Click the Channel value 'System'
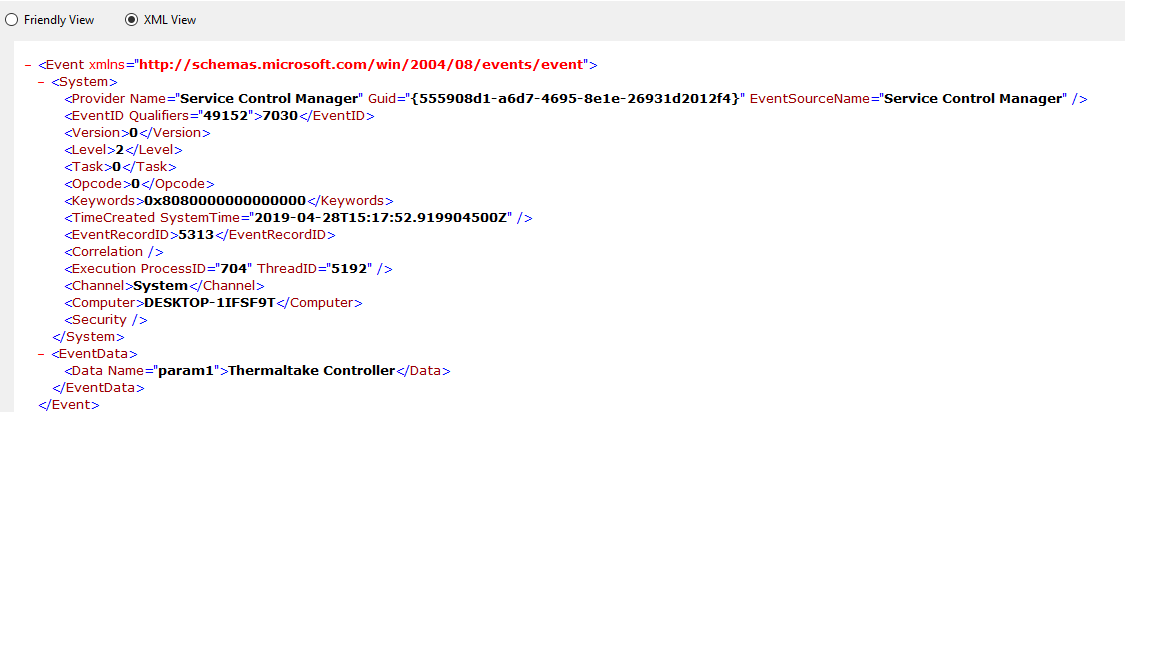The image size is (1152, 648). point(160,285)
